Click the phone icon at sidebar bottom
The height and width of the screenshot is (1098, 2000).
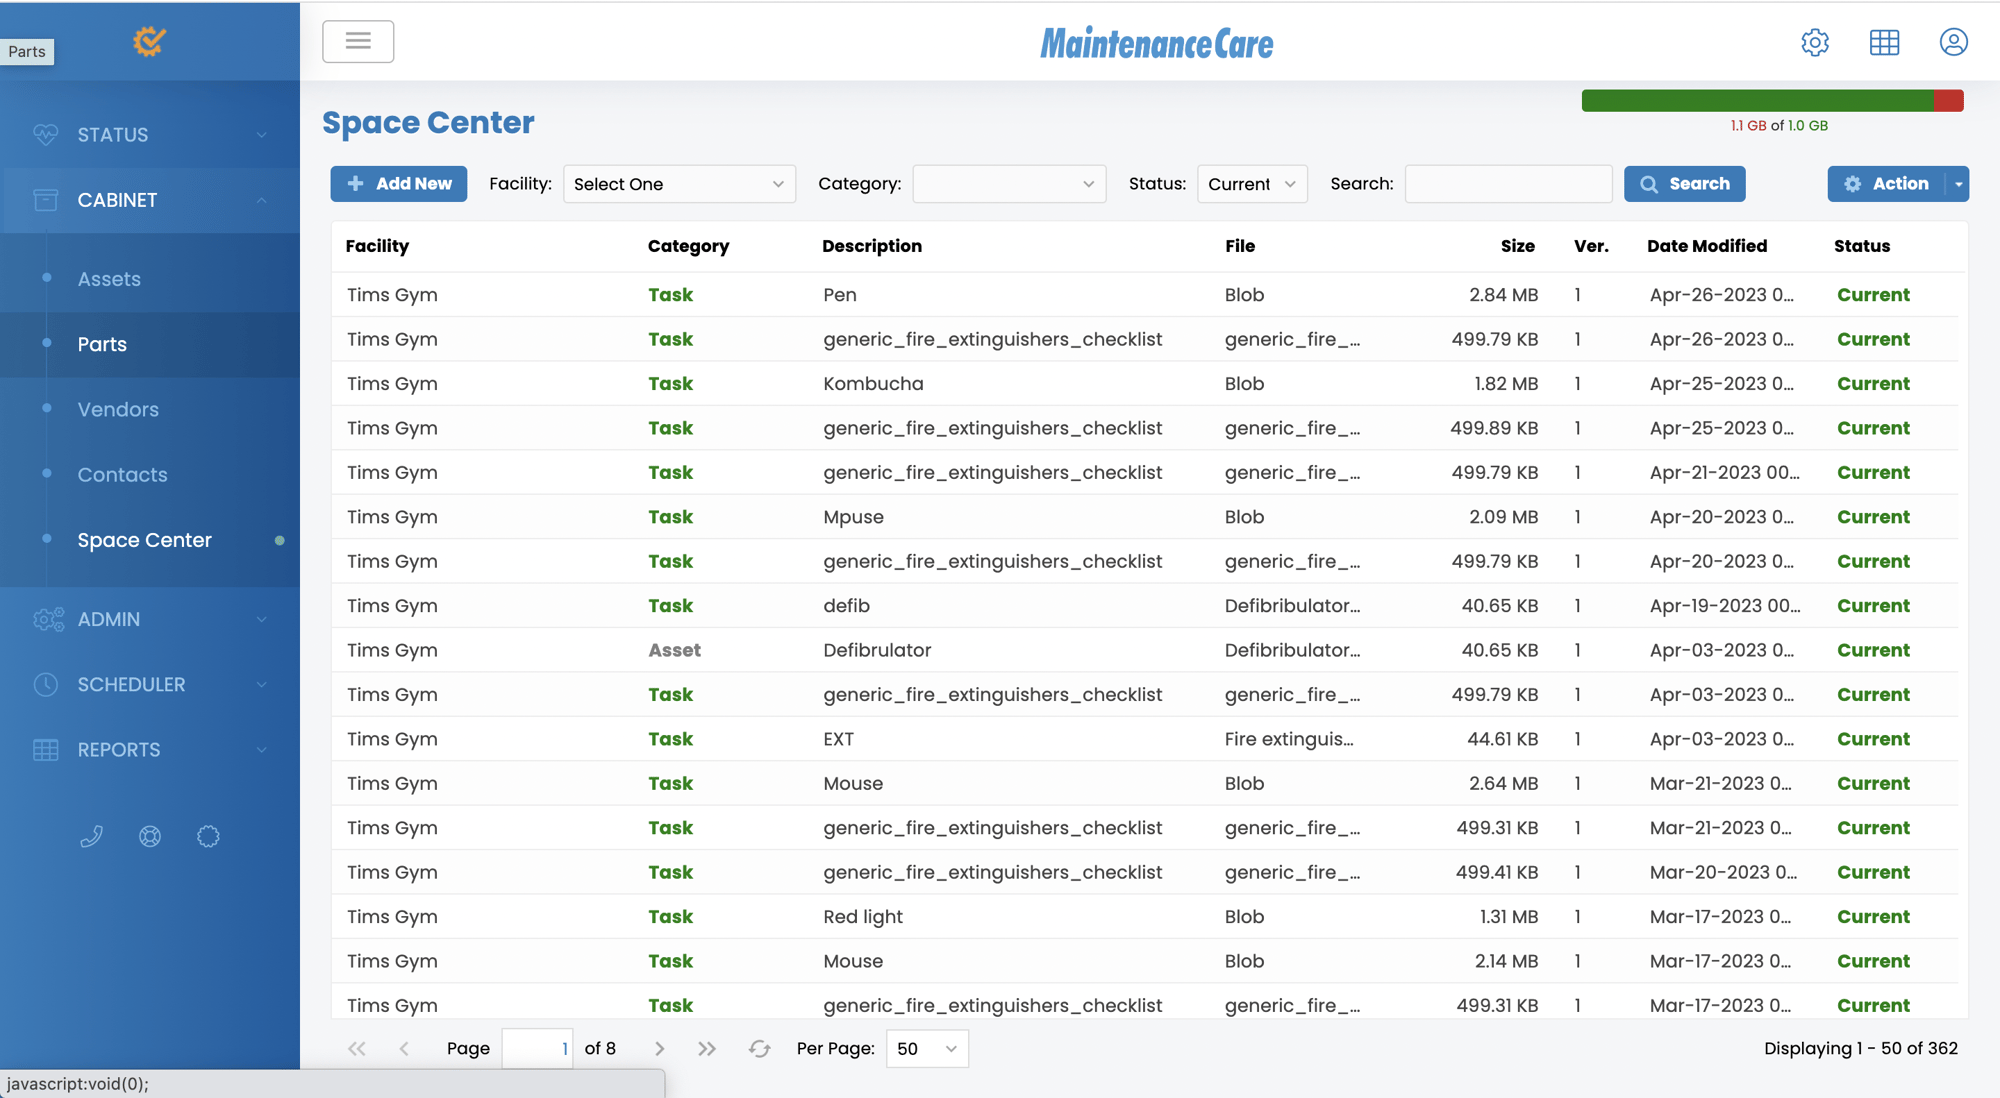pyautogui.click(x=91, y=836)
